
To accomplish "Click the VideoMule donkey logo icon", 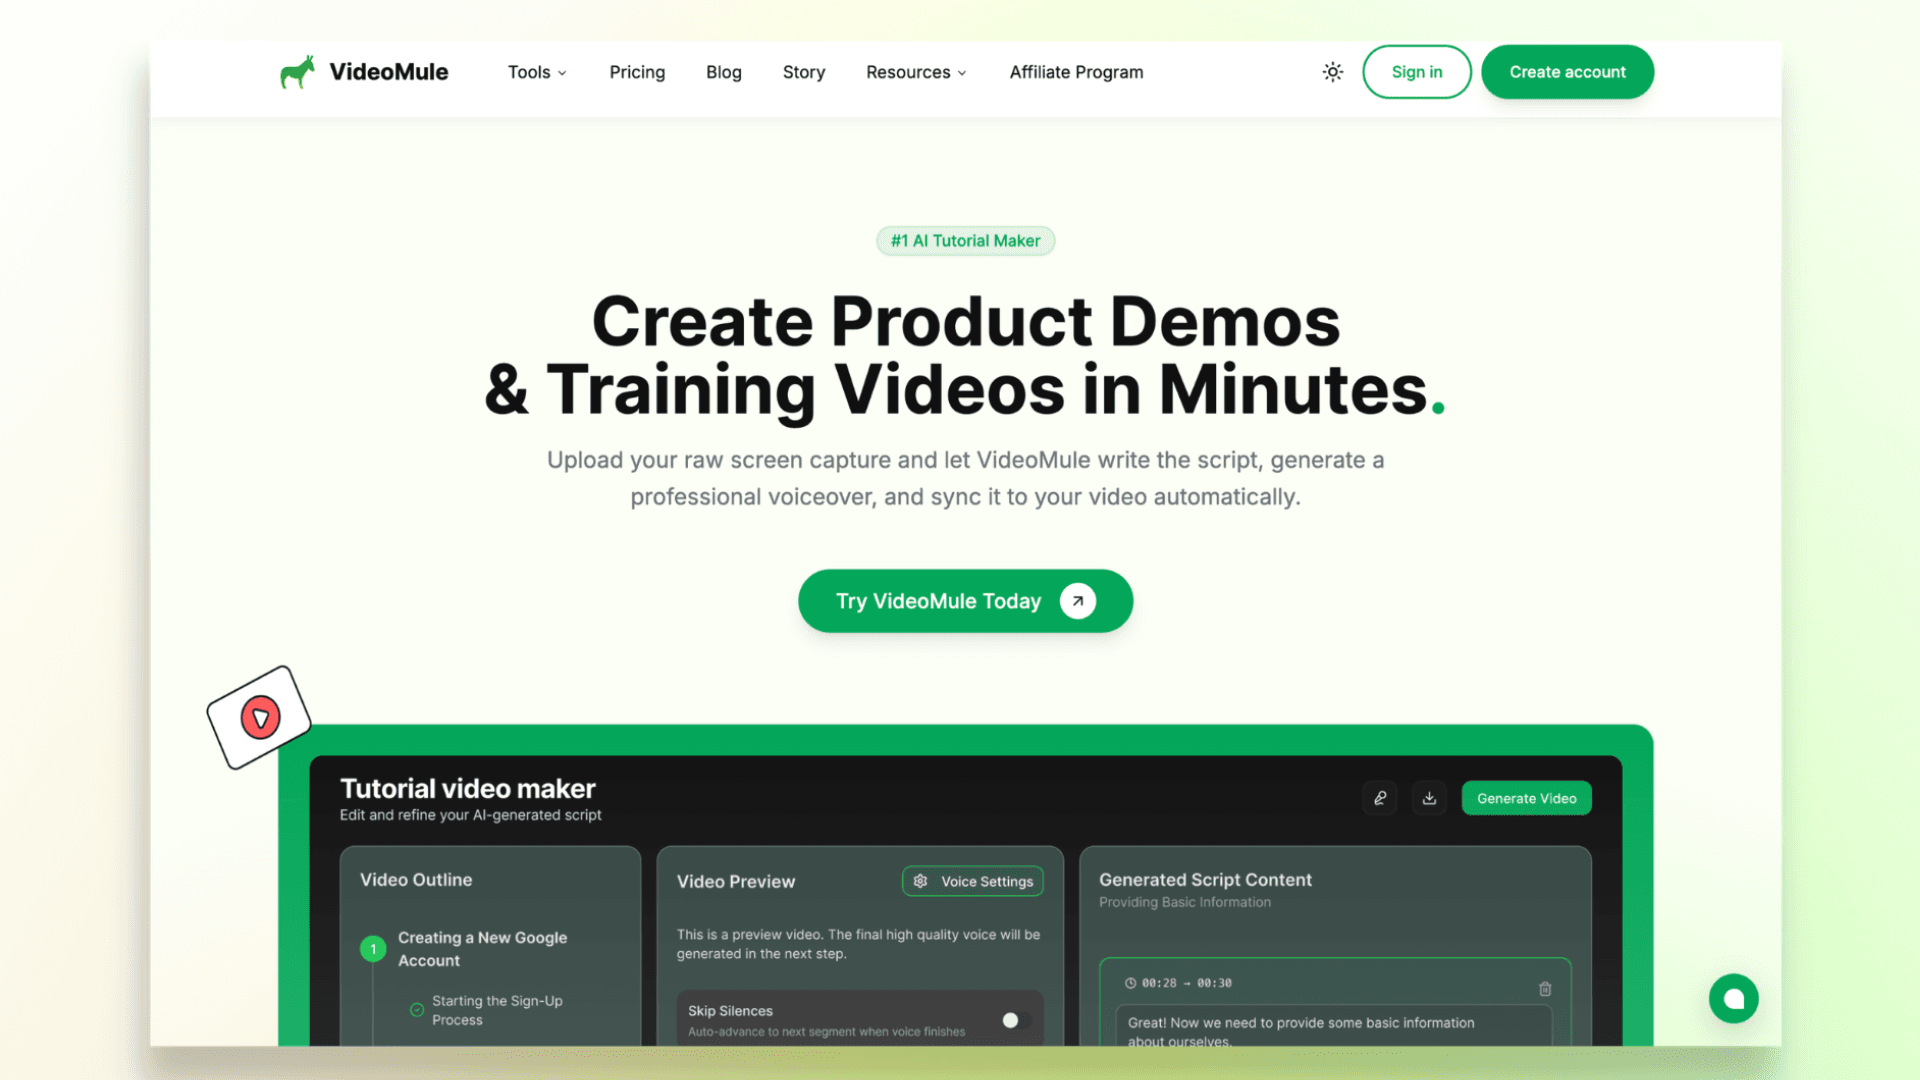I will [297, 72].
